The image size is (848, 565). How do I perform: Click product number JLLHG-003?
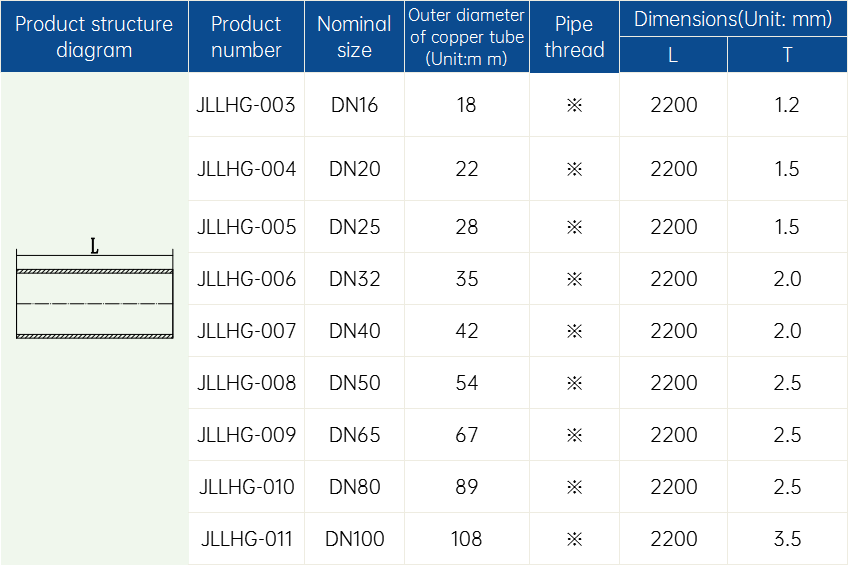click(x=246, y=105)
